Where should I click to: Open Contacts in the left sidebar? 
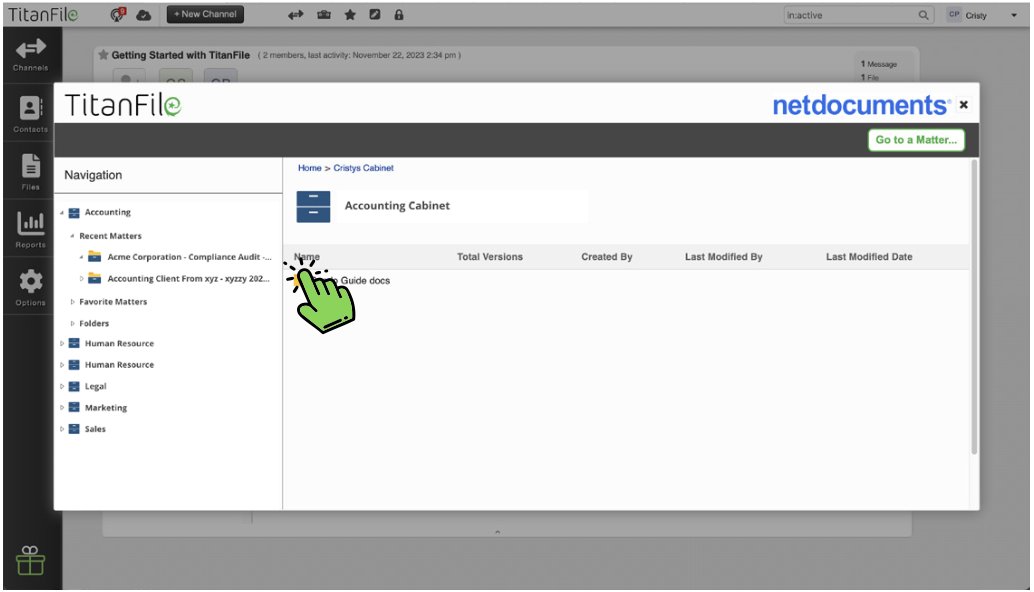30,114
